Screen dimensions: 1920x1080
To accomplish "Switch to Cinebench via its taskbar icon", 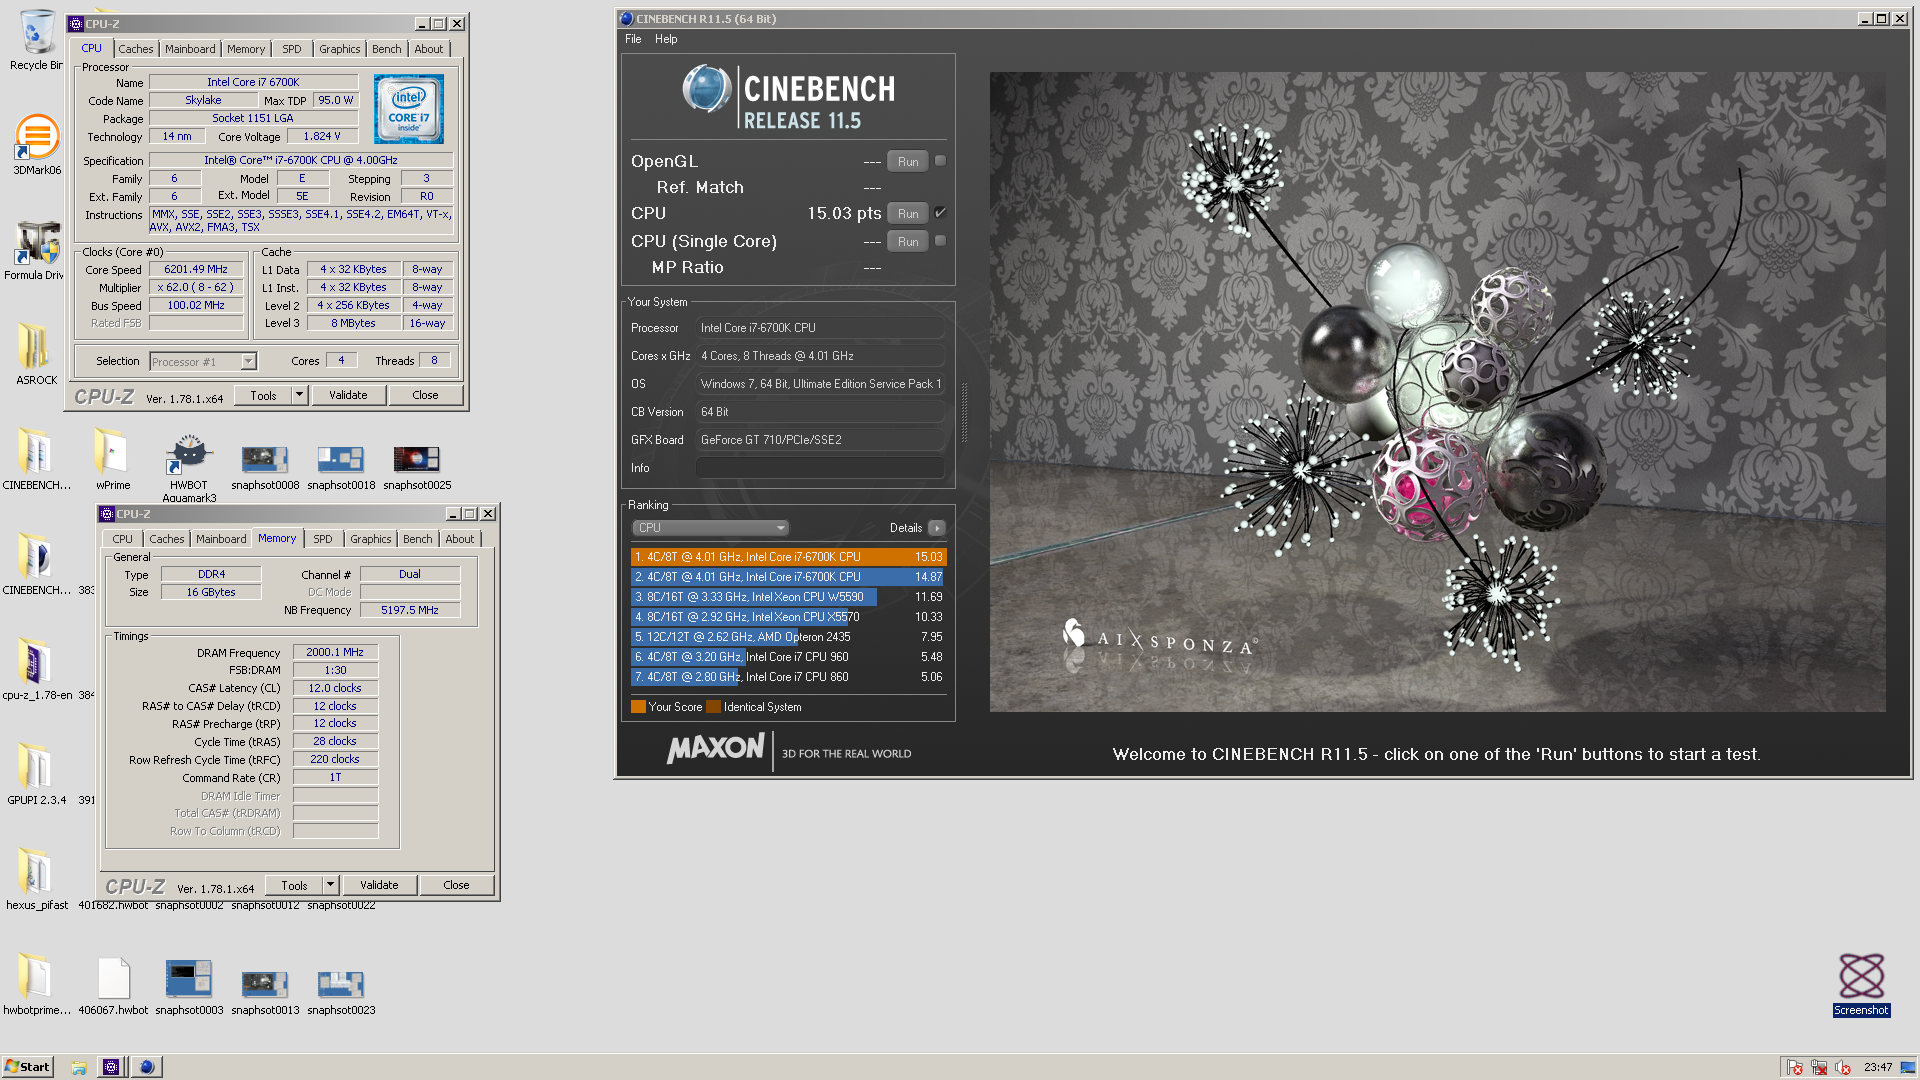I will coord(146,1067).
